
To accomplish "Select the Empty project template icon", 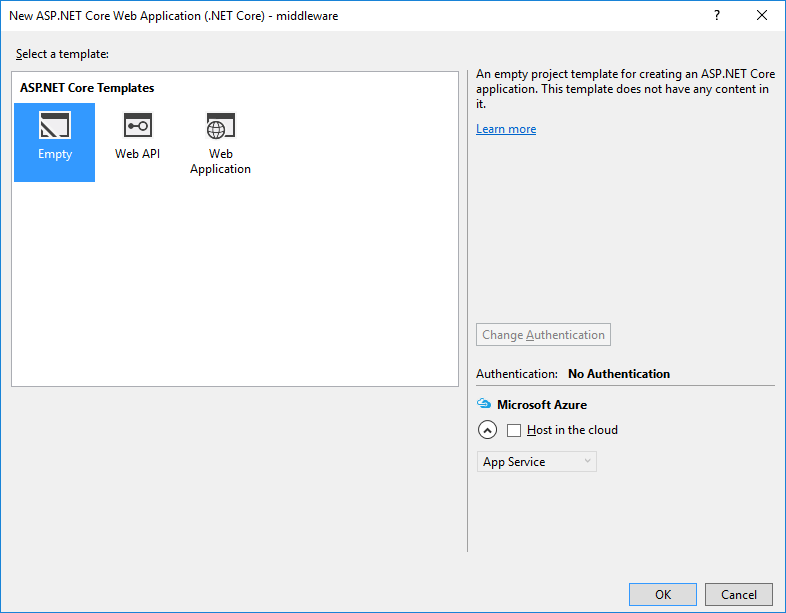I will [55, 126].
